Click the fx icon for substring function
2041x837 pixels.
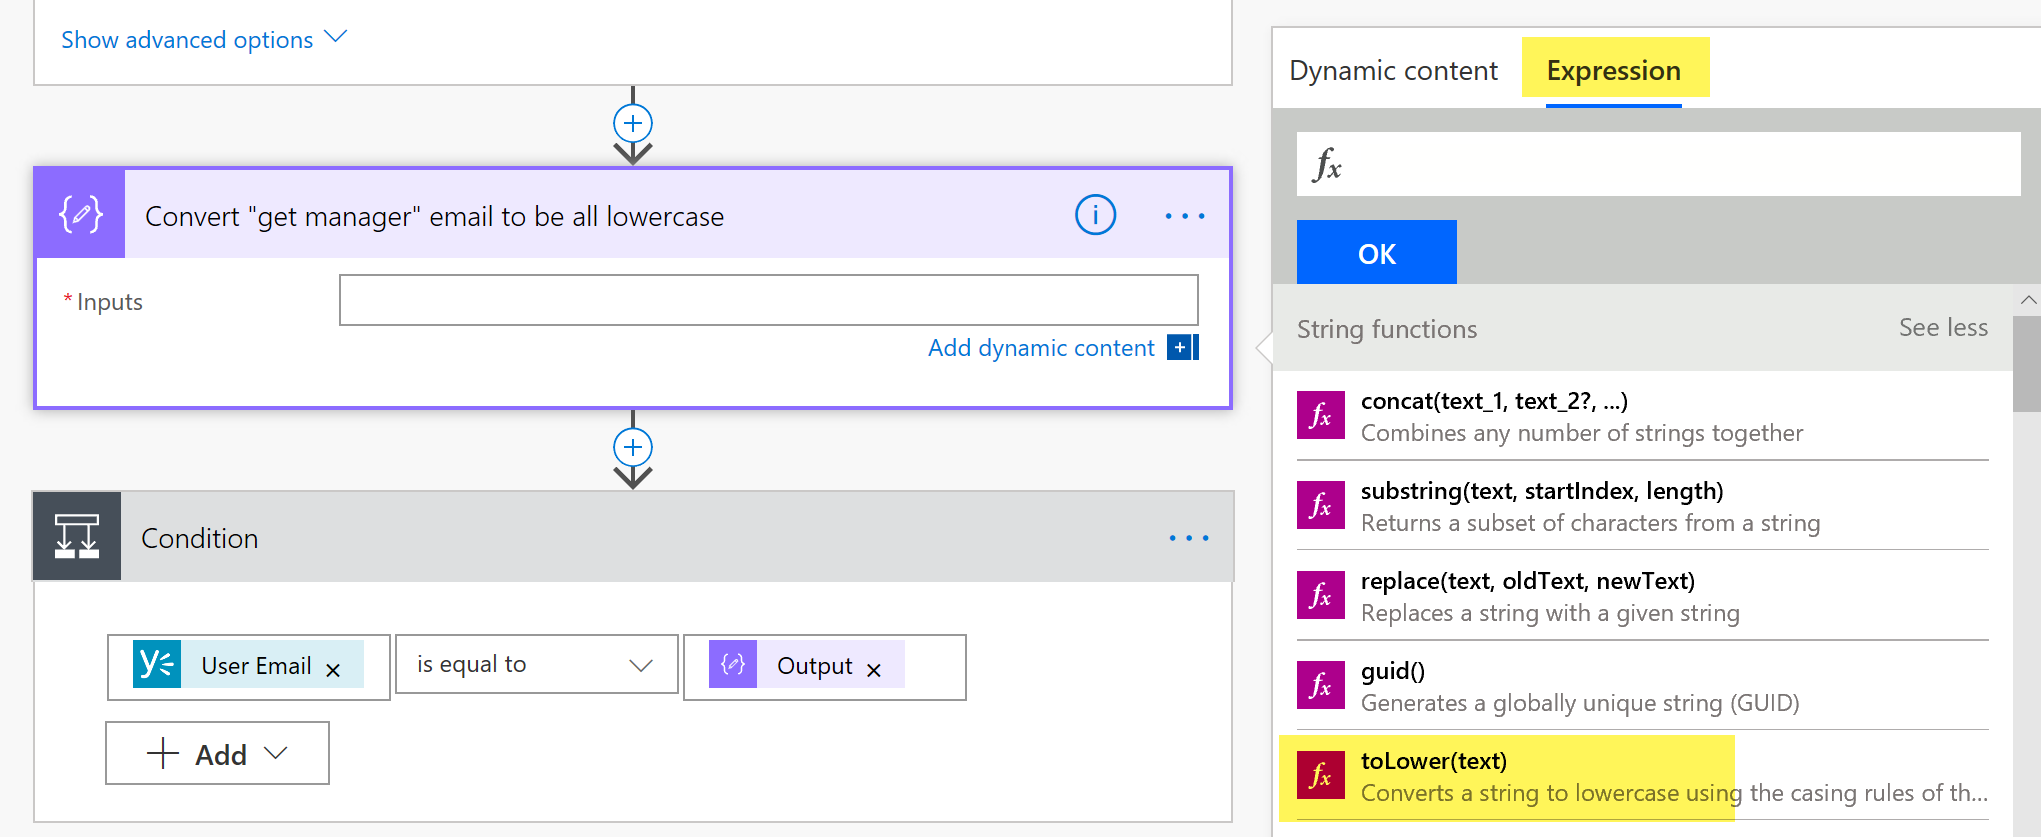[x=1321, y=505]
